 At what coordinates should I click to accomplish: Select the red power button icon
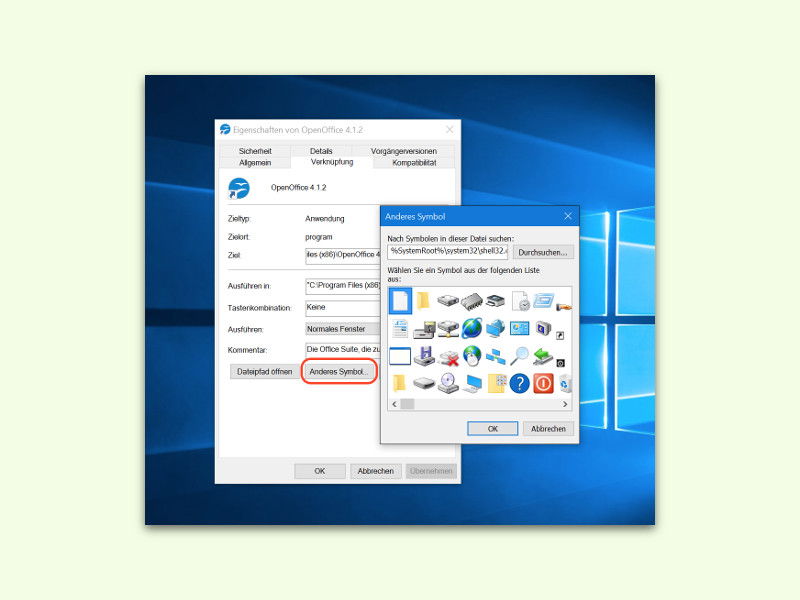(x=543, y=383)
